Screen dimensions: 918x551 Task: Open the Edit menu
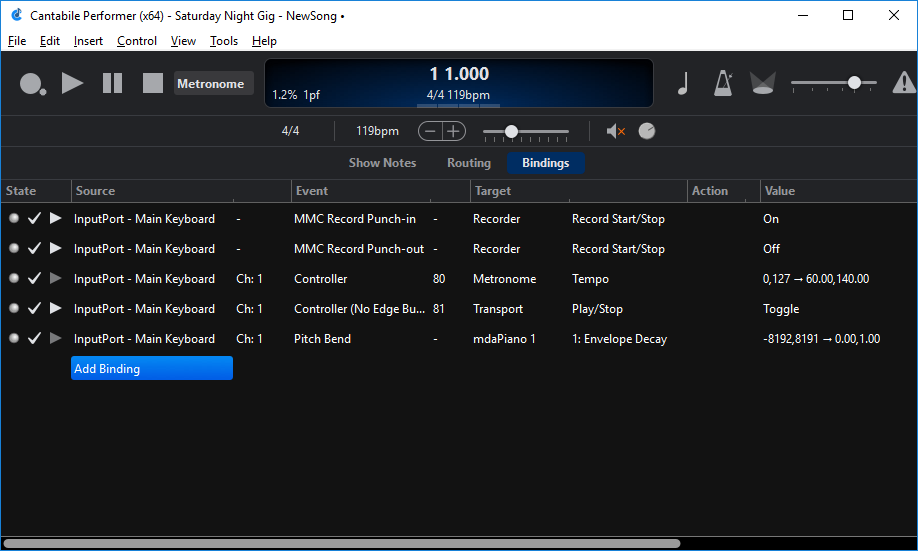click(50, 41)
